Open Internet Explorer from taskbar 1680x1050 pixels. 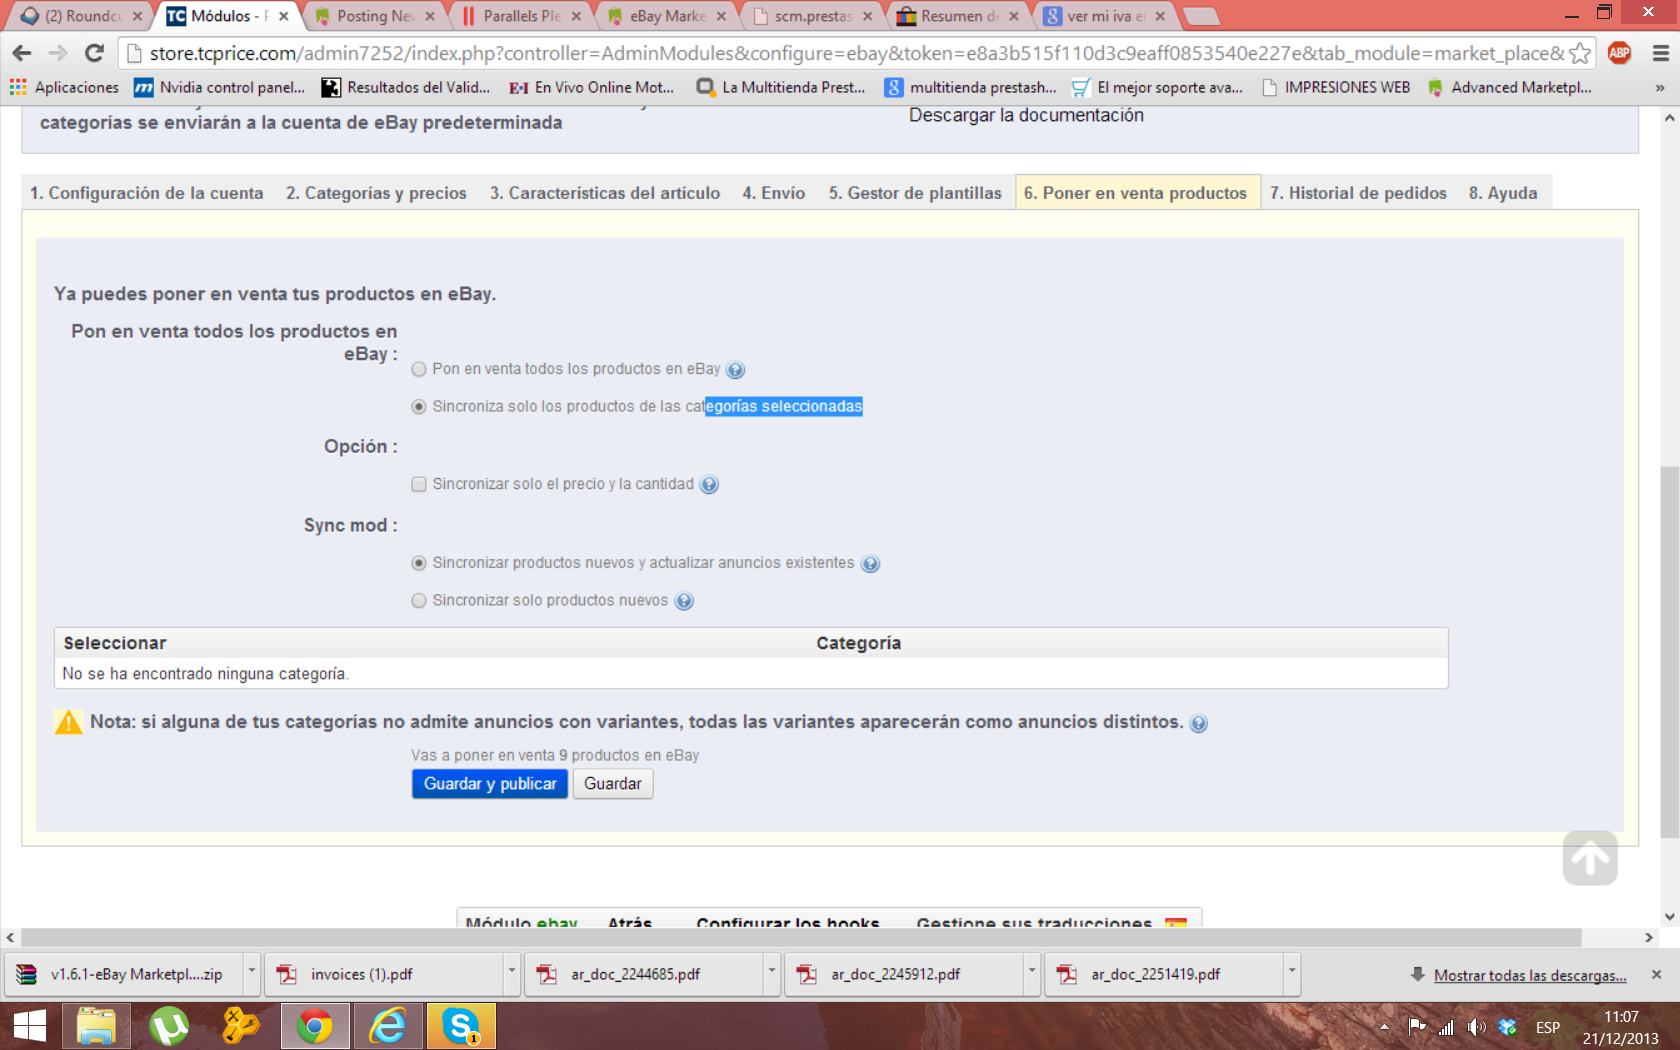388,1027
